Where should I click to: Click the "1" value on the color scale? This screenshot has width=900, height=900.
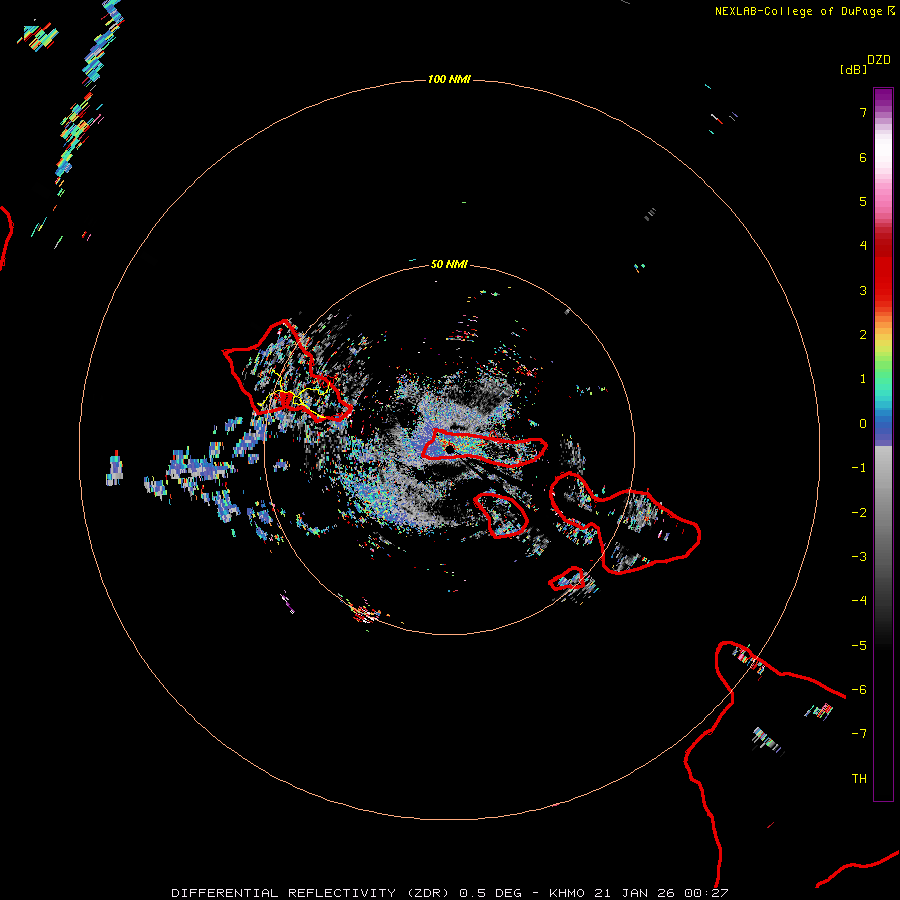coord(863,379)
